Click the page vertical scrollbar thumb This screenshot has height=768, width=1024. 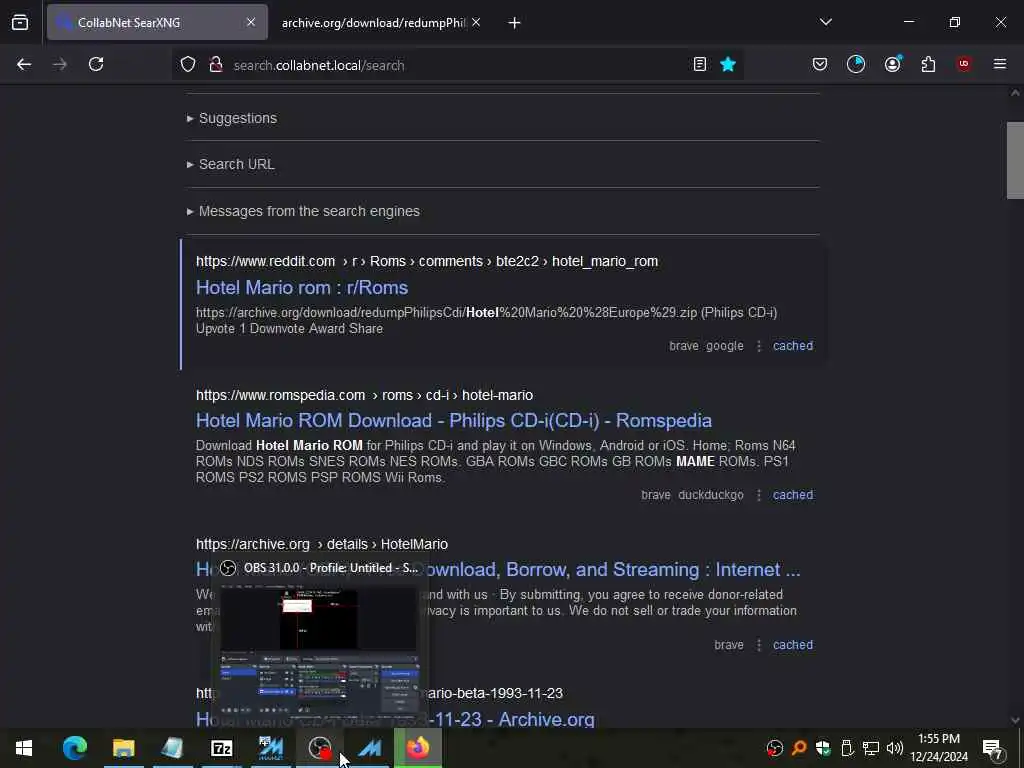click(x=1015, y=160)
